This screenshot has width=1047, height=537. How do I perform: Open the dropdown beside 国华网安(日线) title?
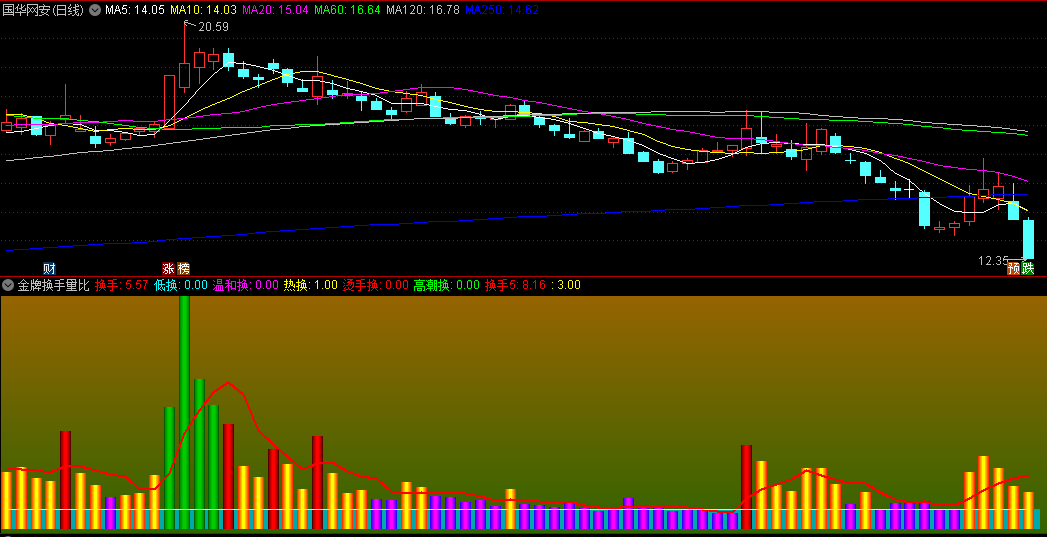[95, 10]
